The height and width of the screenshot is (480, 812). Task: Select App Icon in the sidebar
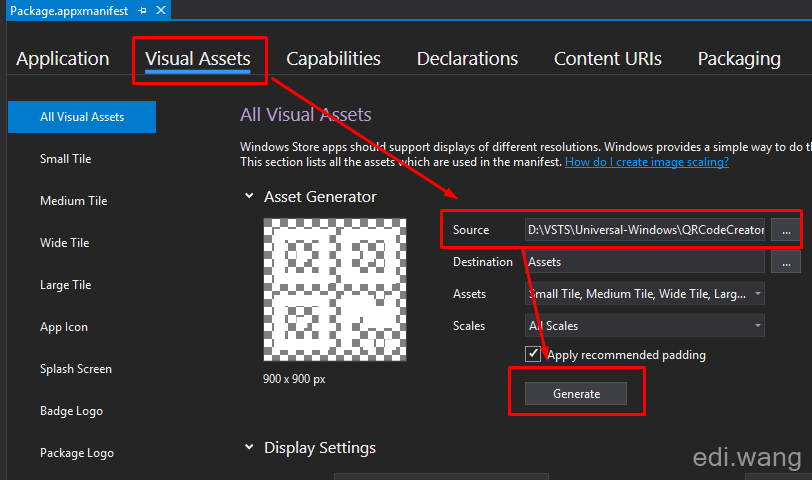click(64, 327)
